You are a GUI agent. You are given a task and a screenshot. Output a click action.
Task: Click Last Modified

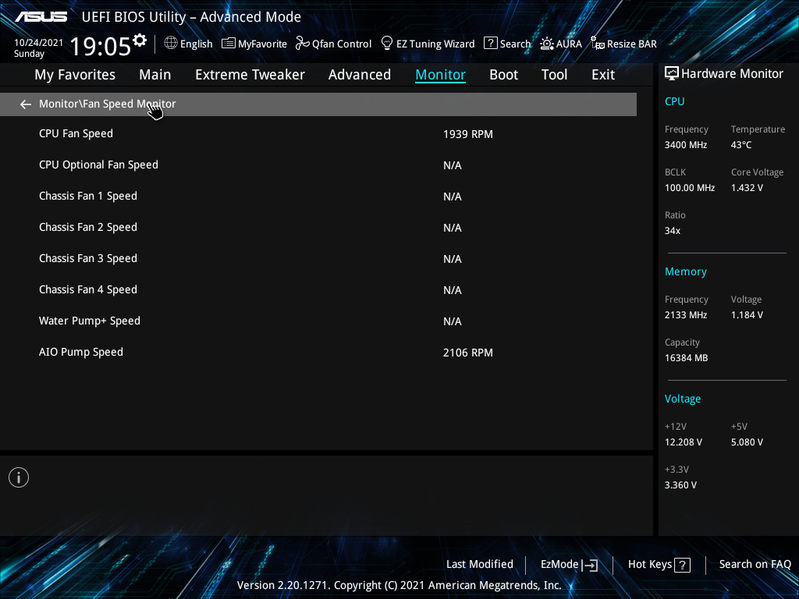pyautogui.click(x=480, y=564)
